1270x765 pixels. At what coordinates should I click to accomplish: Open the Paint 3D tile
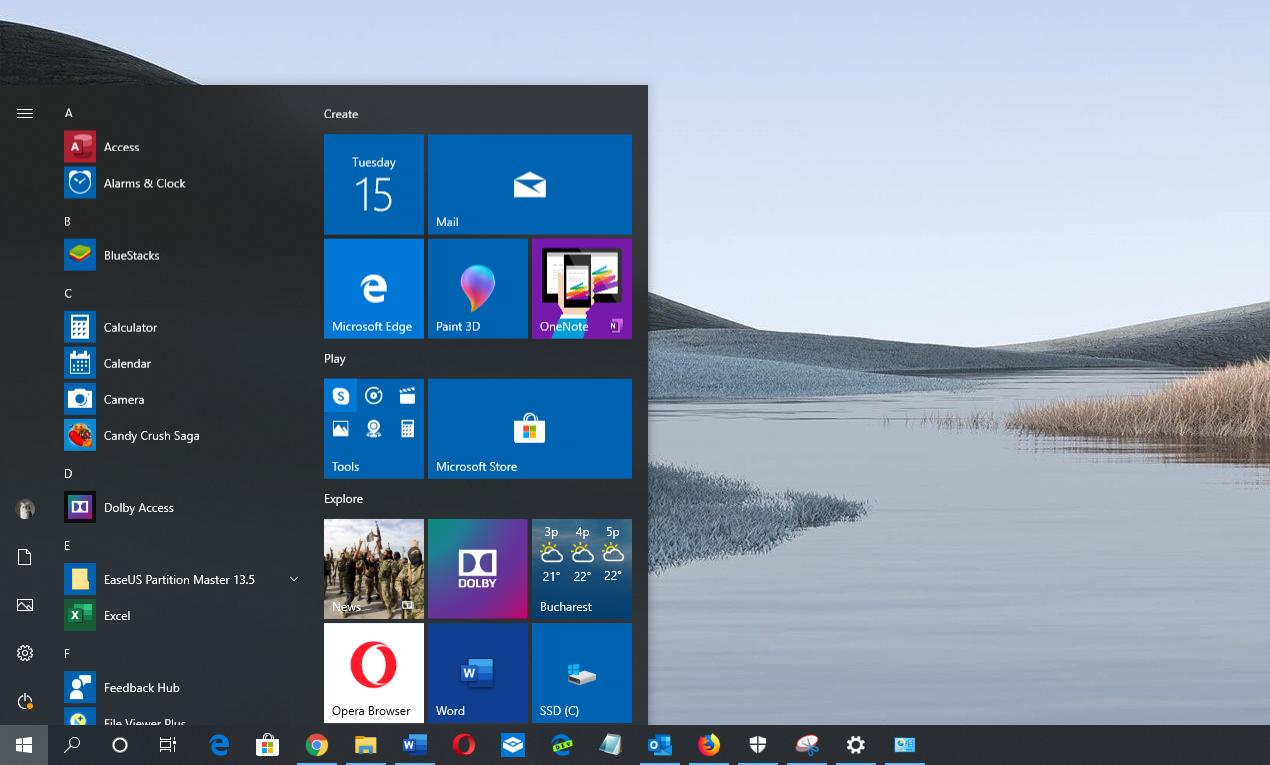(478, 288)
